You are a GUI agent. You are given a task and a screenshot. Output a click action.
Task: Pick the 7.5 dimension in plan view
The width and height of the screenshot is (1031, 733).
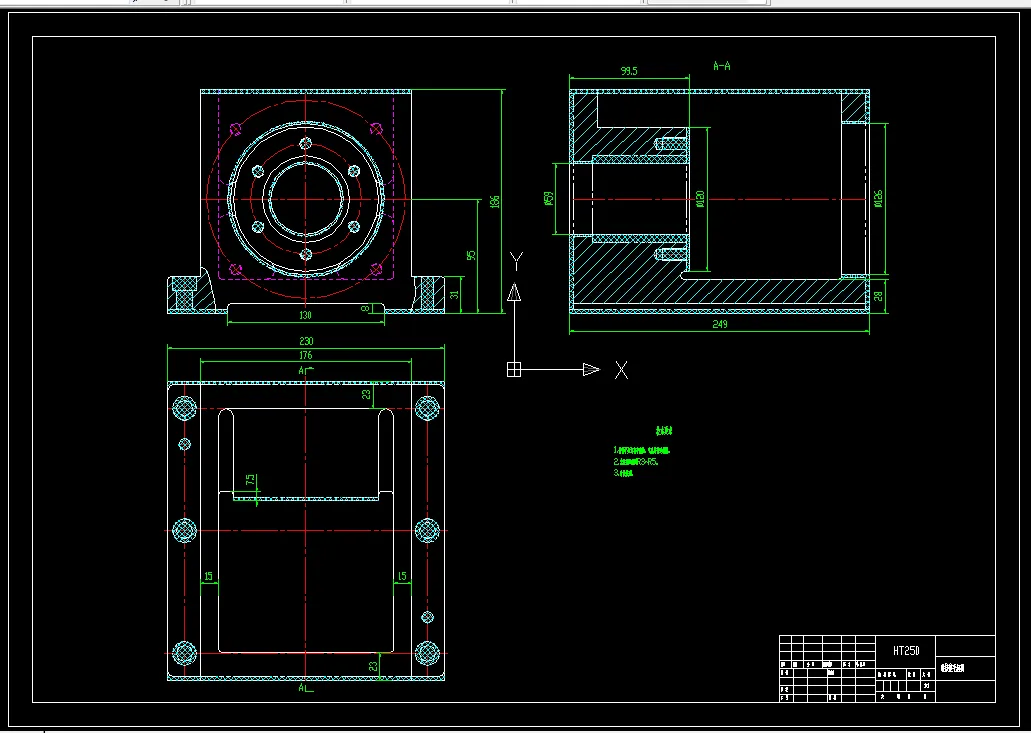coord(250,481)
